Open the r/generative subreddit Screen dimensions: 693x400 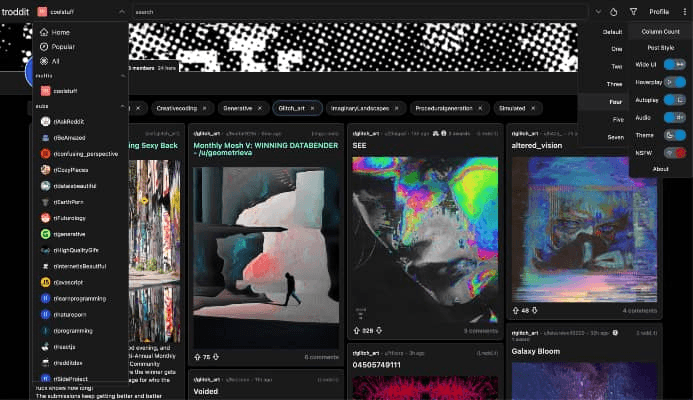tap(63, 234)
